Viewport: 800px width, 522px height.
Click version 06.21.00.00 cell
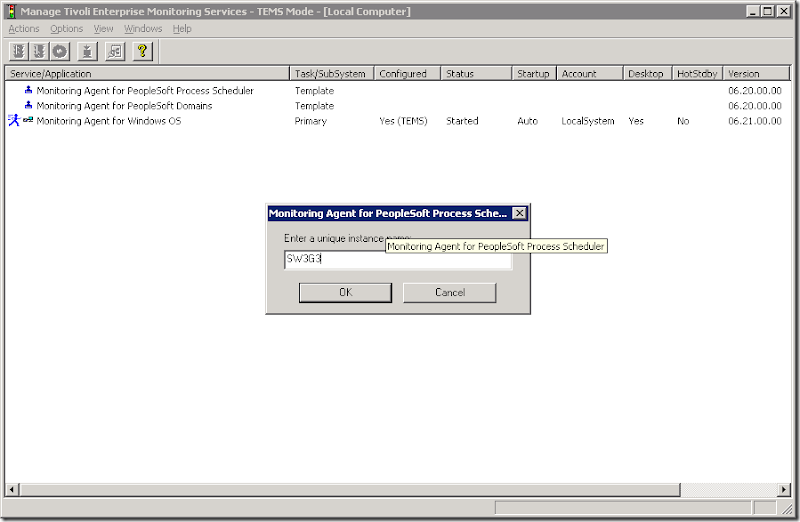point(755,121)
